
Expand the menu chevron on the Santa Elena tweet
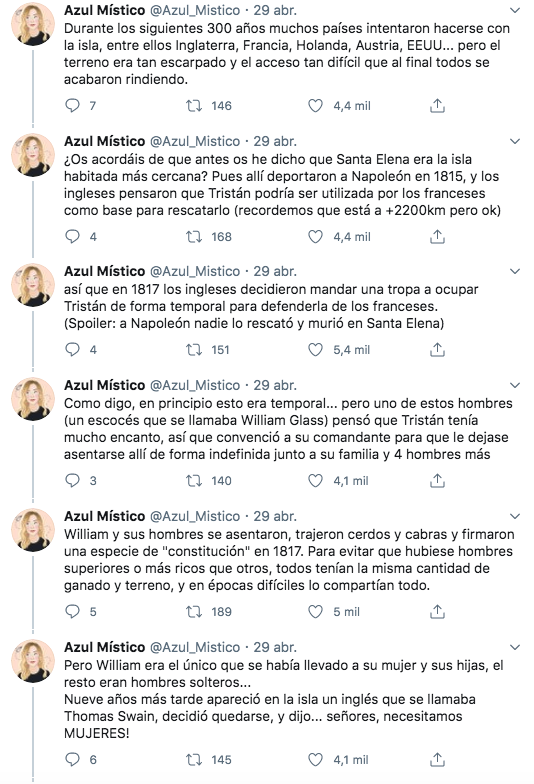pos(514,142)
